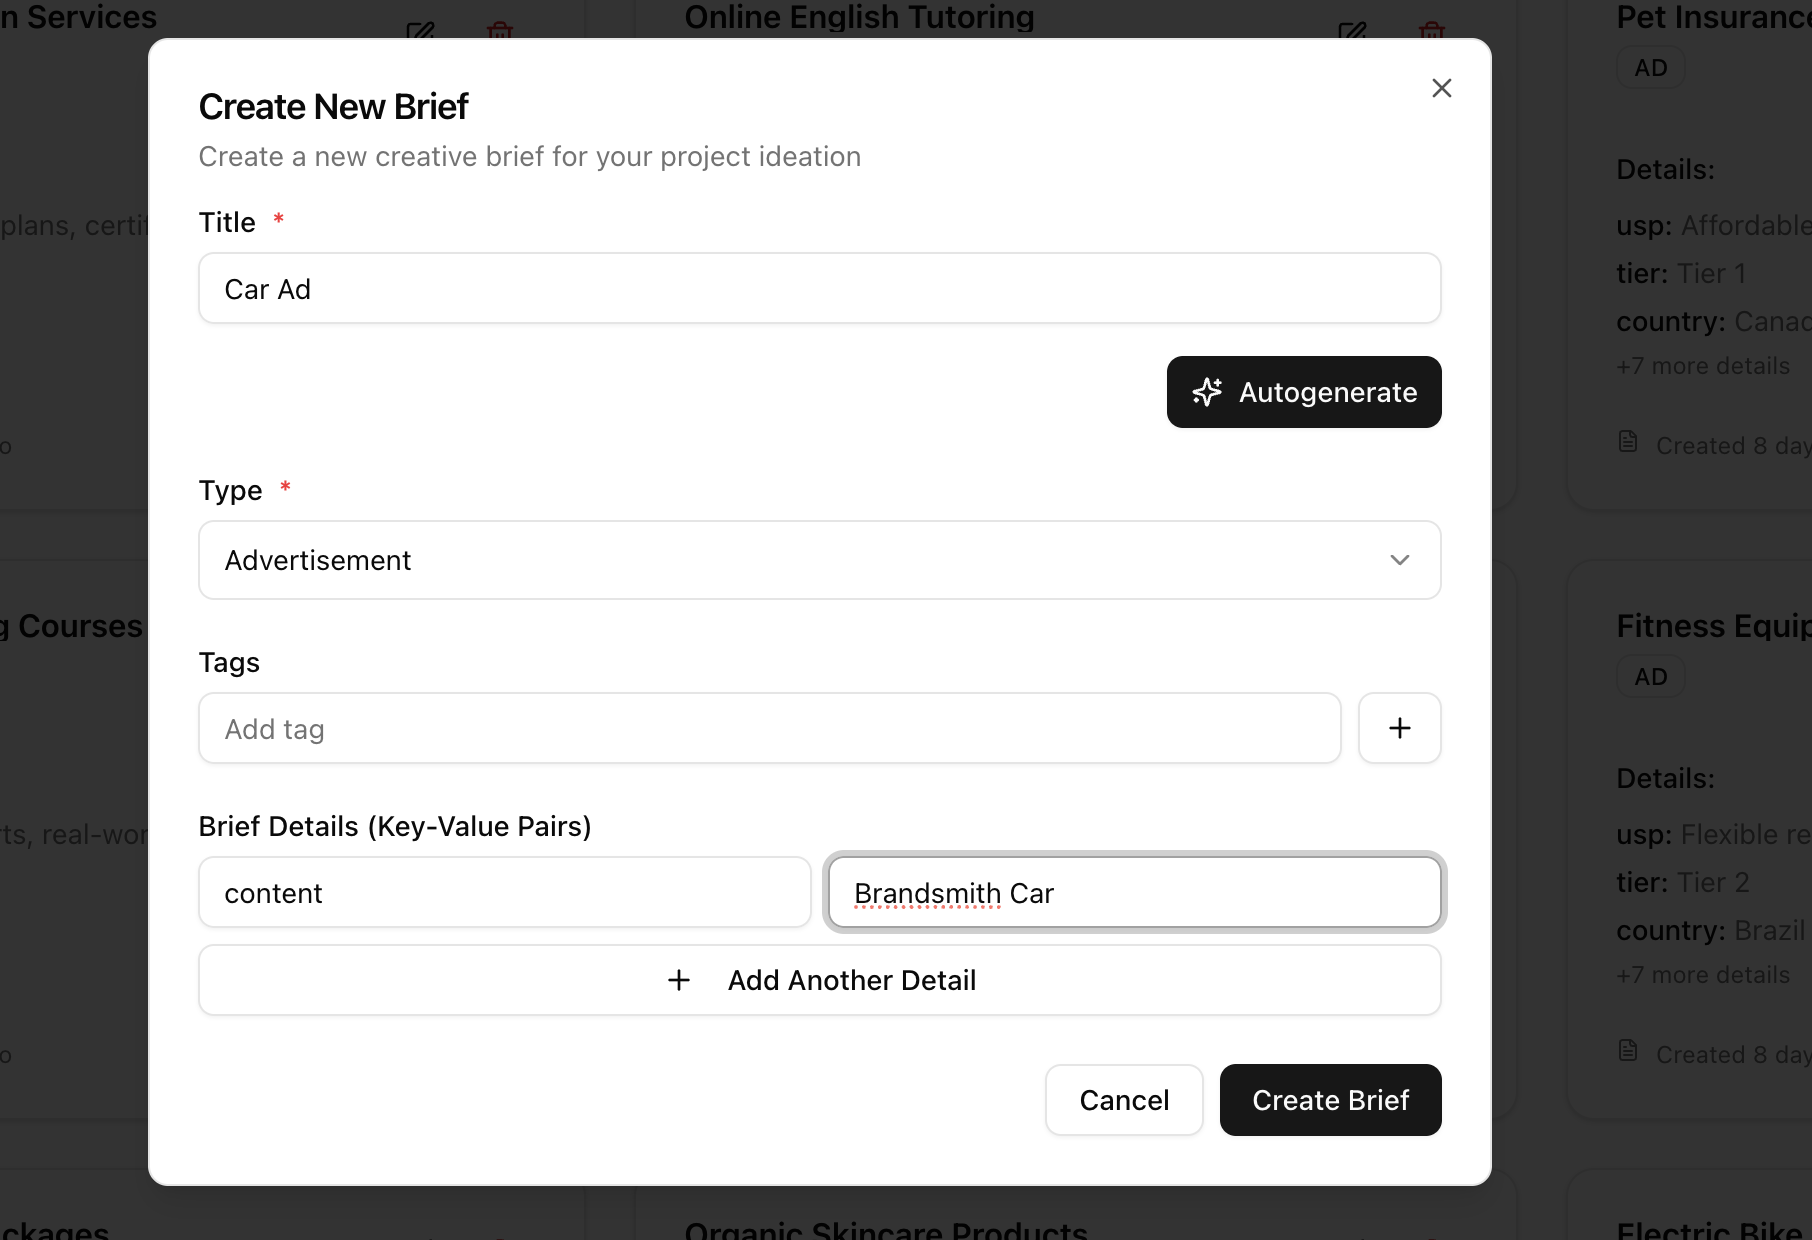Click the Add tag input field

tap(769, 728)
